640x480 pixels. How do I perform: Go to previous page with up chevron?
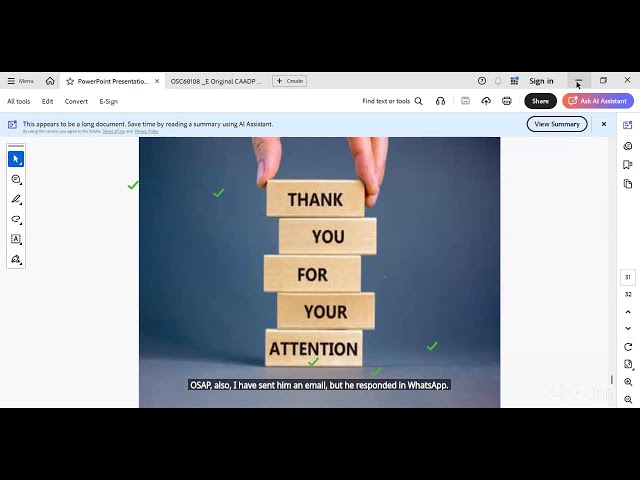(628, 312)
